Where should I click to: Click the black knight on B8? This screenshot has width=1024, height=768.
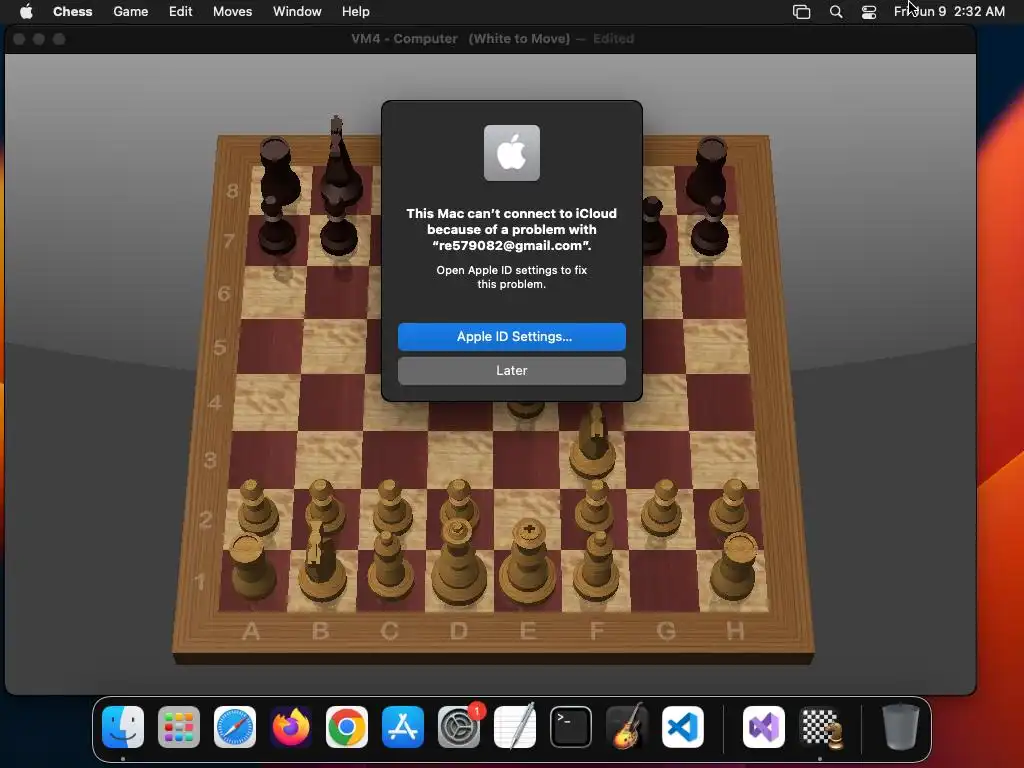tap(340, 160)
